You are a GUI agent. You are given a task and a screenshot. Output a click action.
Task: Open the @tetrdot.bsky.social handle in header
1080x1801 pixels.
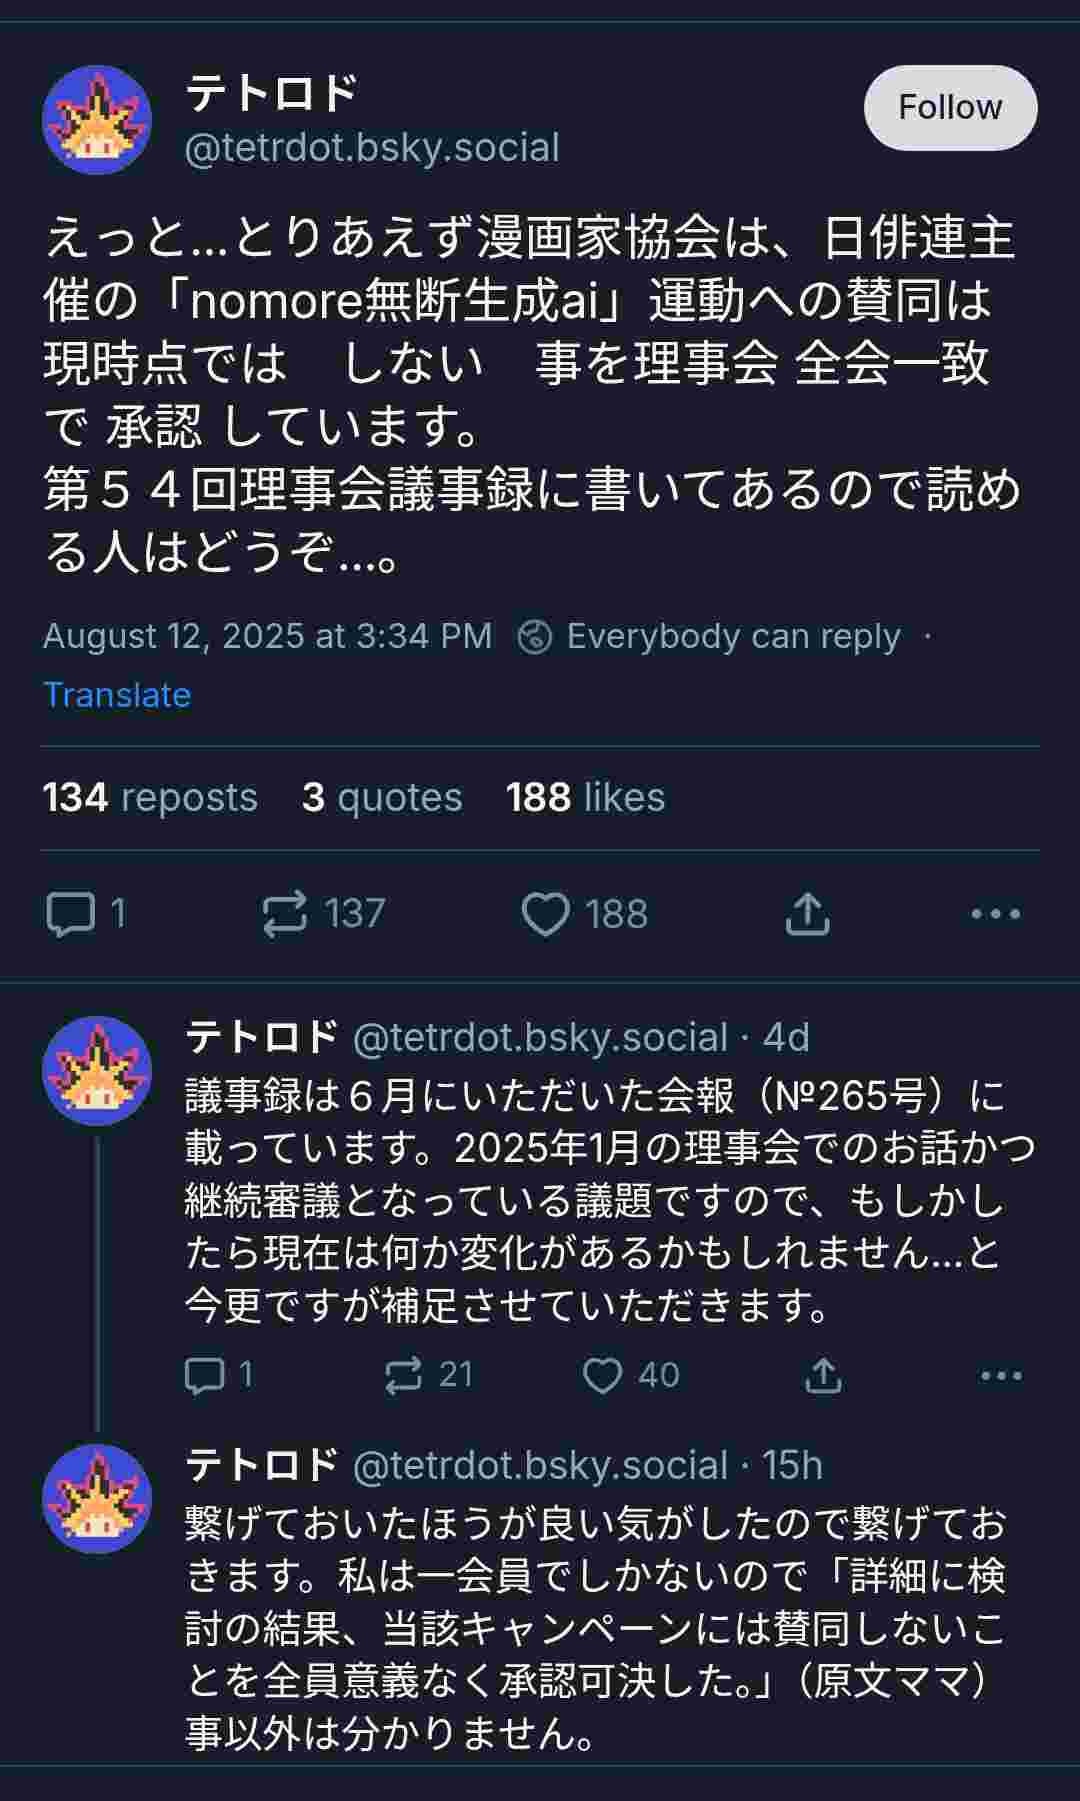click(x=371, y=148)
